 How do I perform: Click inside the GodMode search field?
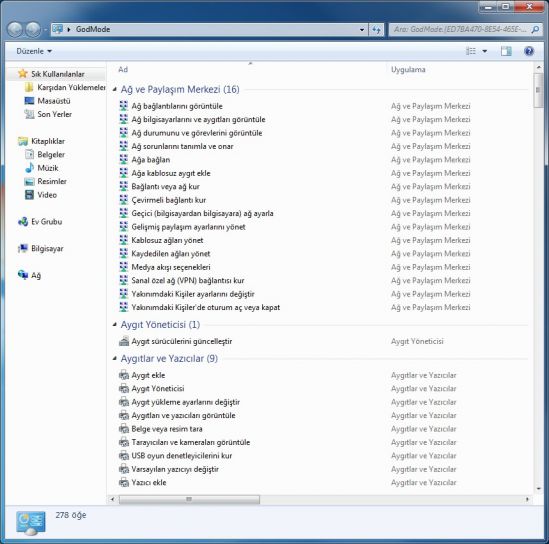(x=460, y=29)
